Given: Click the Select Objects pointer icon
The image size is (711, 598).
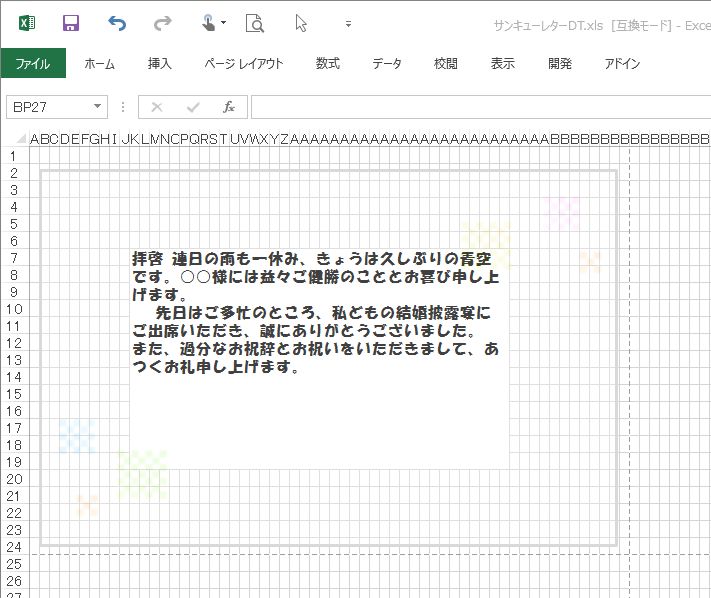Looking at the screenshot, I should point(301,23).
